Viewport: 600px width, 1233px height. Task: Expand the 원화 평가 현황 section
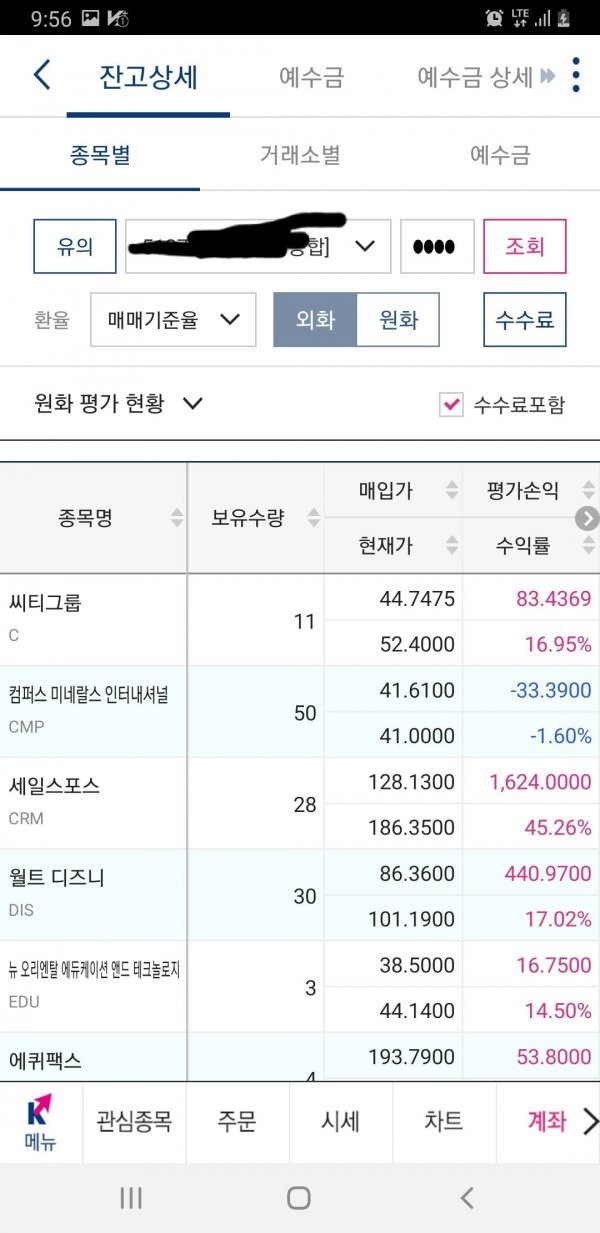click(x=119, y=404)
